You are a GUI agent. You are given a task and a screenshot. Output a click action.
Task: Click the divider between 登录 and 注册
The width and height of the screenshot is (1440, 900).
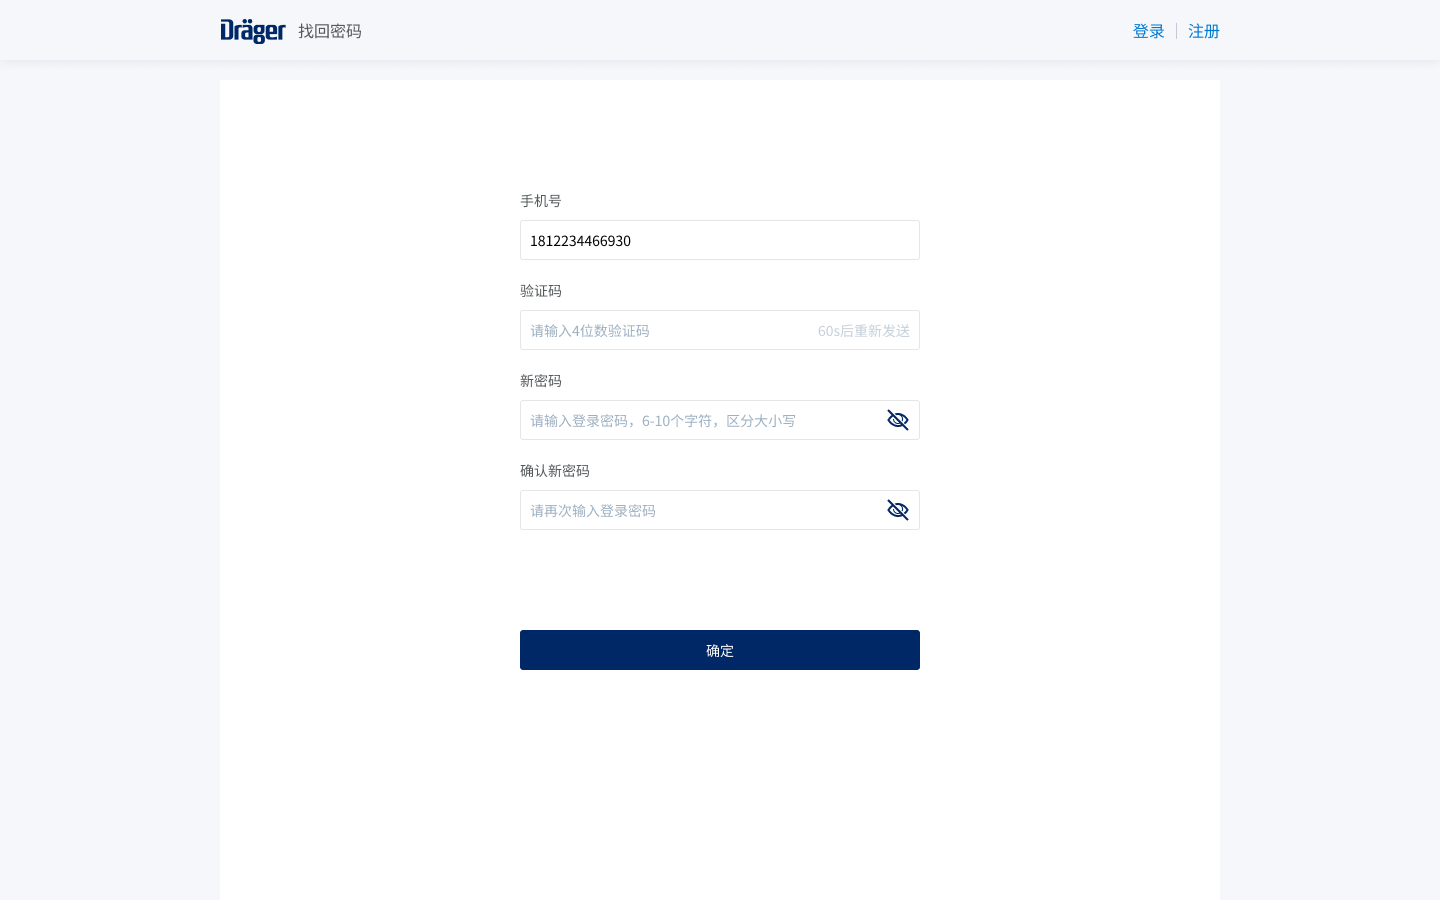click(x=1176, y=31)
